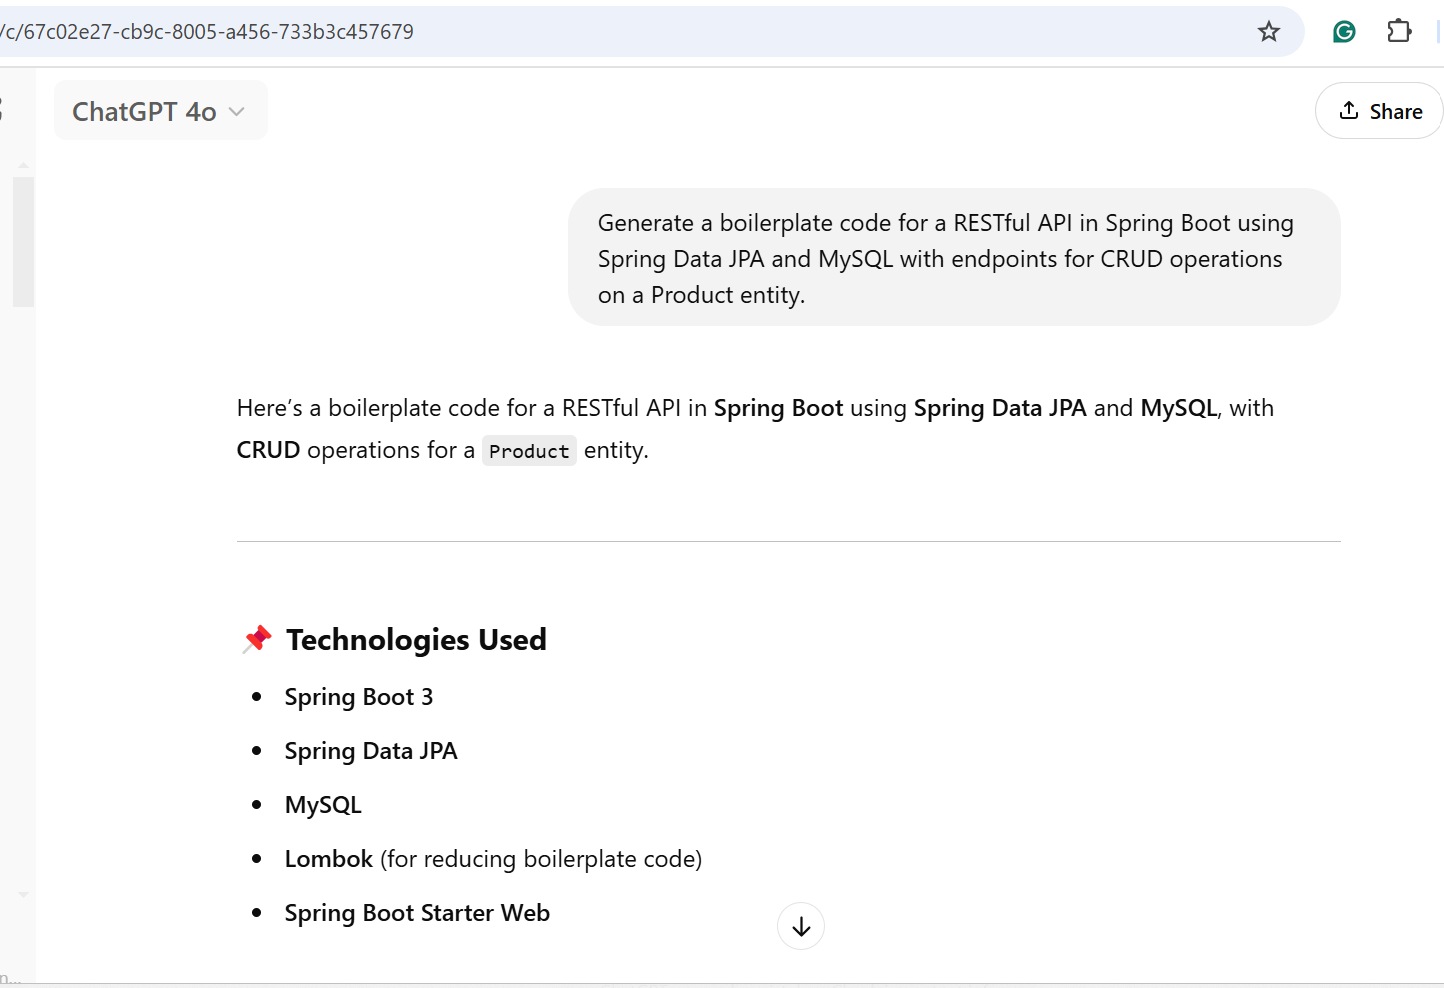Viewport: 1444px width, 988px height.
Task: Open the ChatGPT 4o model dropdown
Action: [160, 111]
